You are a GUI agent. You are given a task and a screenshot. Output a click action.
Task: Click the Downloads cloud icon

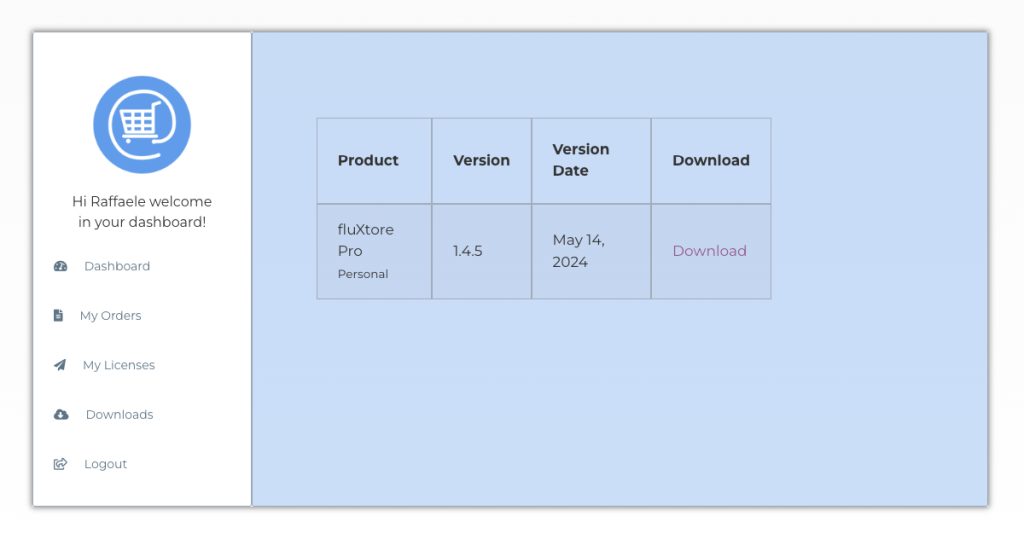pyautogui.click(x=61, y=415)
